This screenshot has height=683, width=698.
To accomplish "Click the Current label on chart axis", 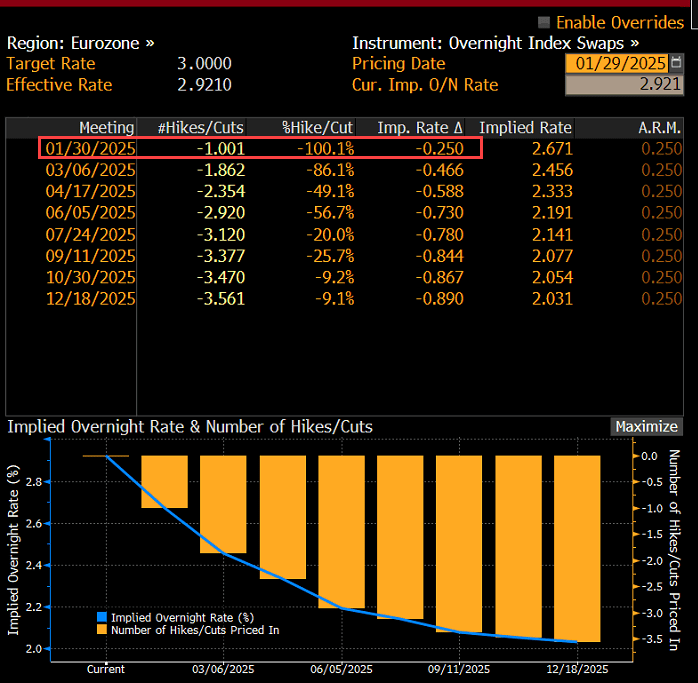I will click(106, 669).
